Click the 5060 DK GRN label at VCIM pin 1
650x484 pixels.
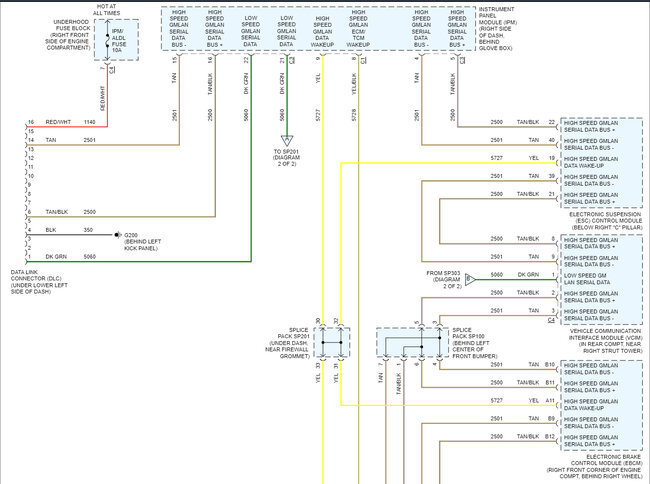pyautogui.click(x=514, y=275)
